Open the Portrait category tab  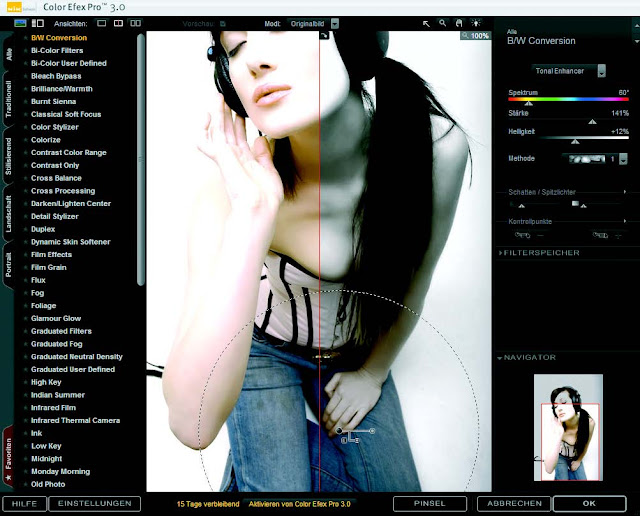click(x=9, y=264)
